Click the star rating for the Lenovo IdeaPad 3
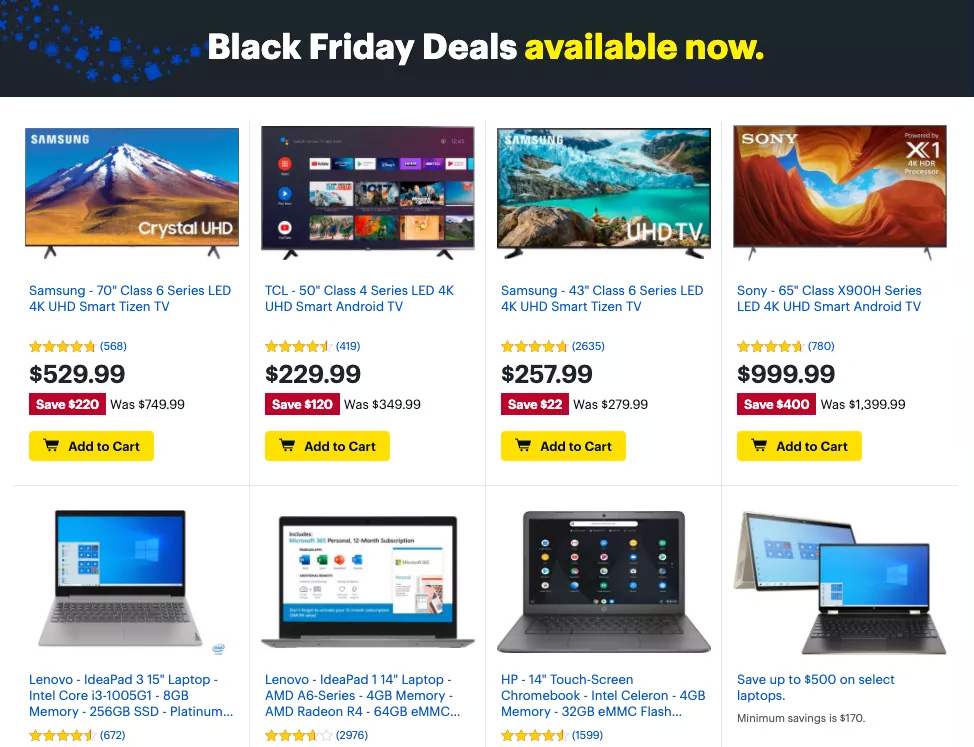974x747 pixels. click(x=62, y=735)
